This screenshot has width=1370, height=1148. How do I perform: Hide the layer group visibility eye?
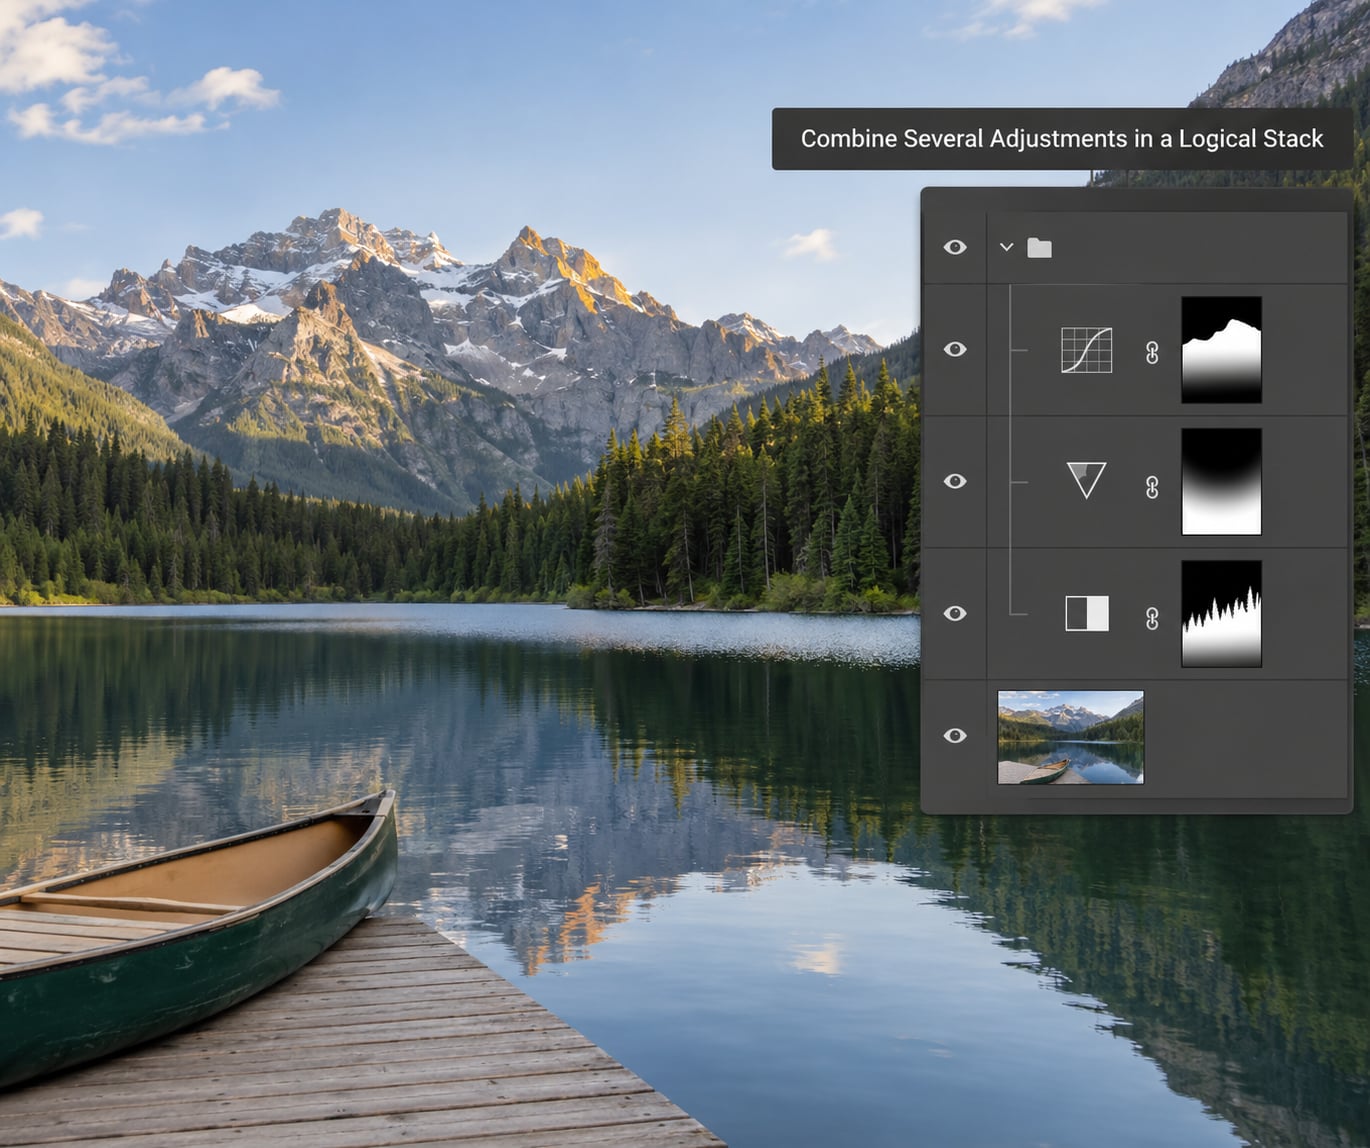(x=955, y=247)
